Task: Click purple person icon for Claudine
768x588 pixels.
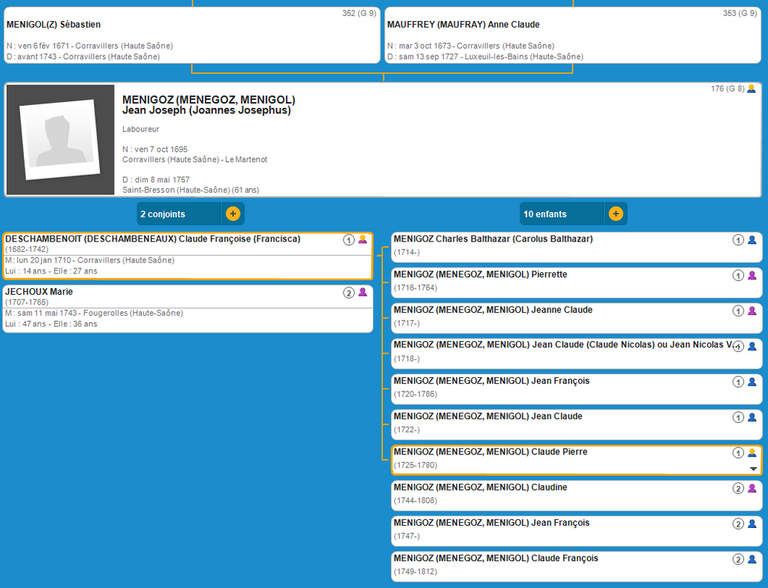Action: click(752, 488)
